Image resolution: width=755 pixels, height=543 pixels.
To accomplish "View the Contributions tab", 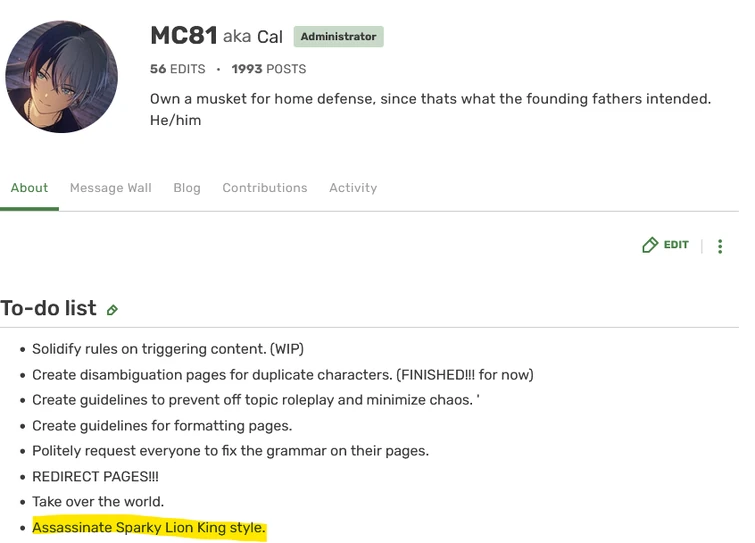I will (265, 188).
